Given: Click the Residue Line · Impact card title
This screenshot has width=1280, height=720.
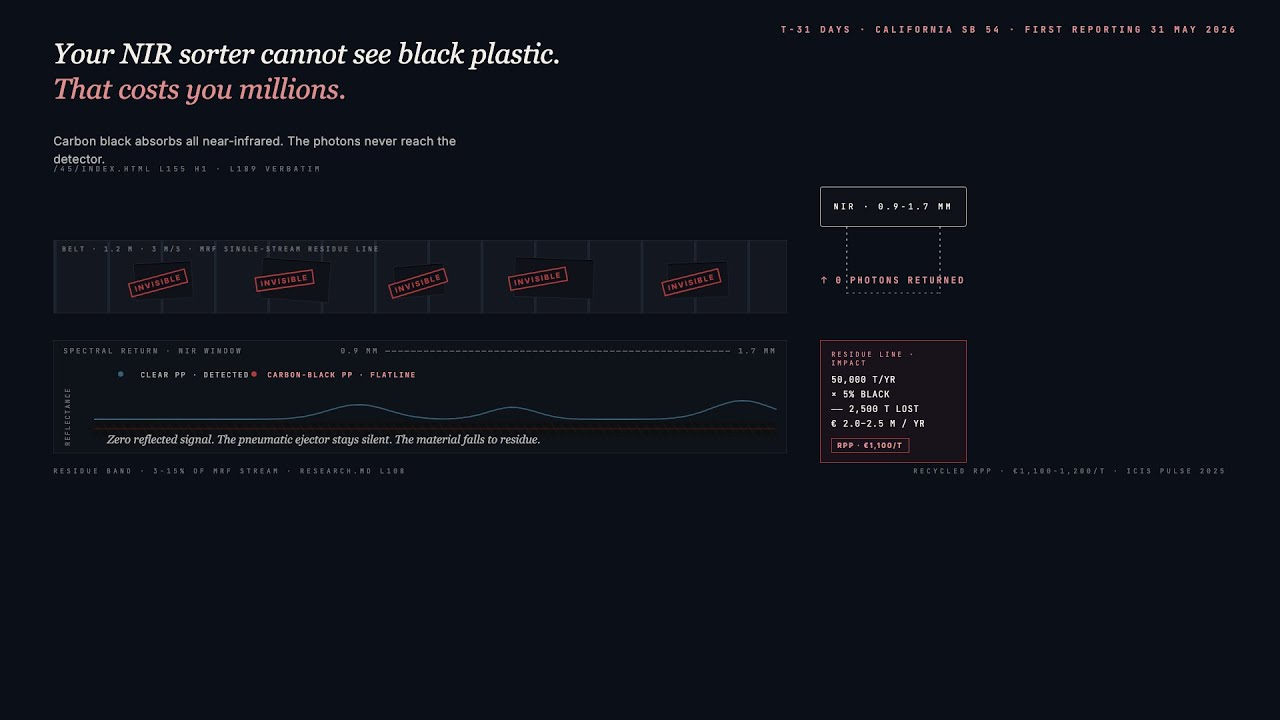Looking at the screenshot, I should 872,358.
